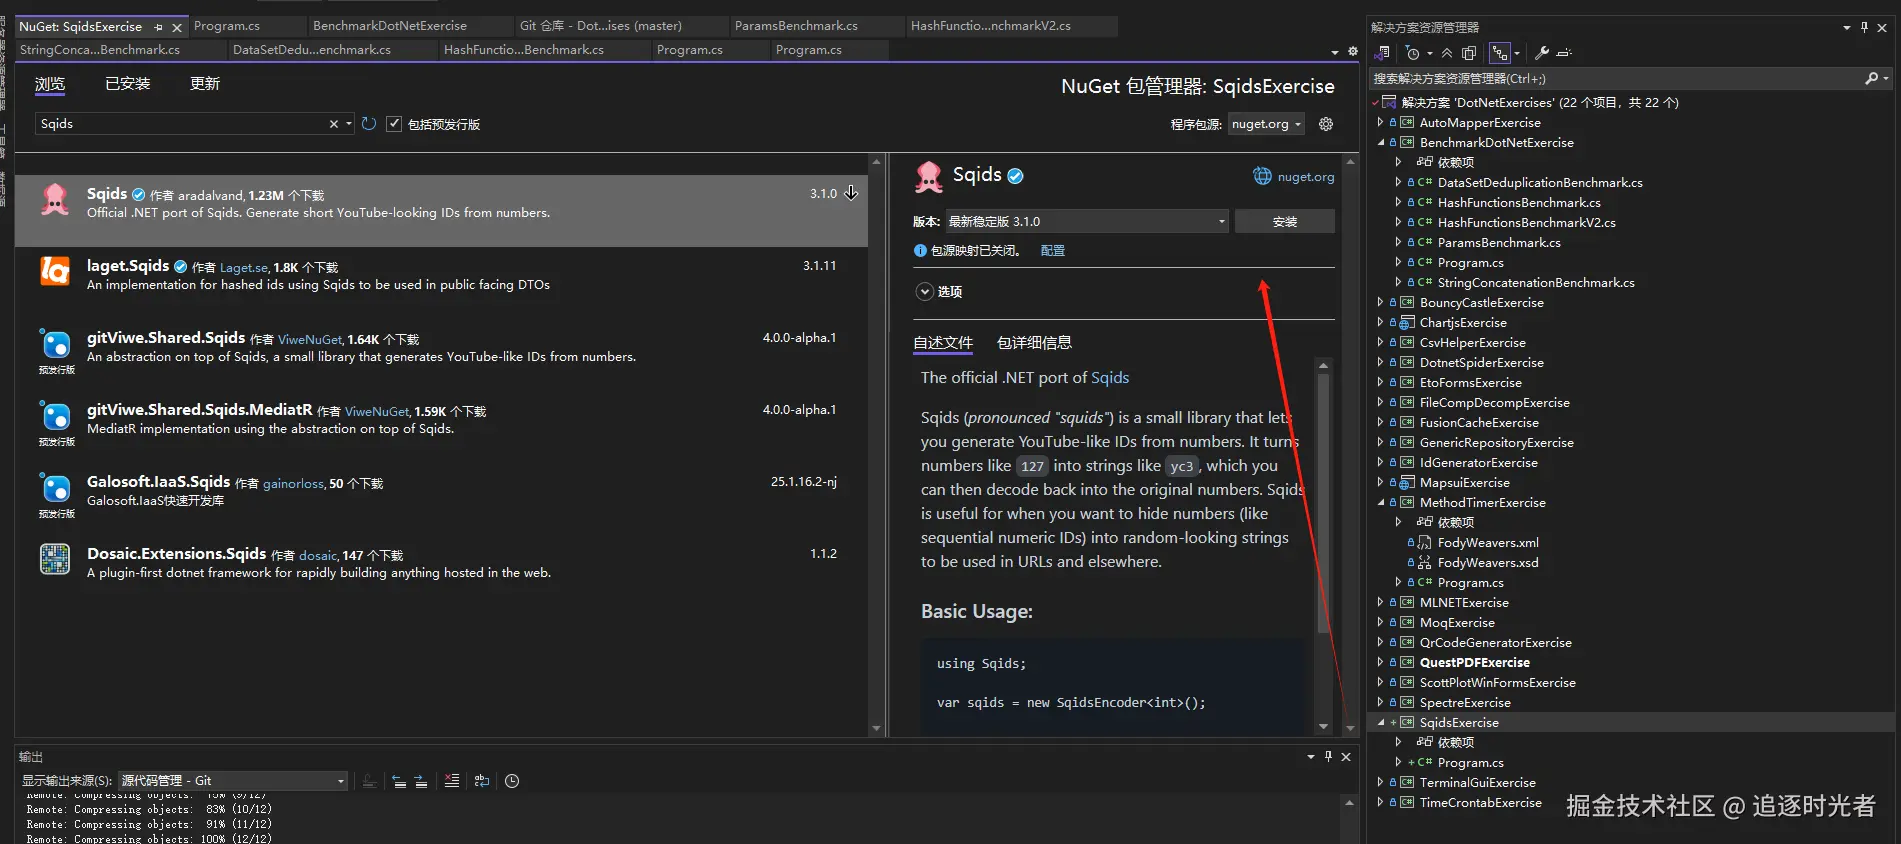This screenshot has height=844, width=1901.
Task: Open the Output source Git dropdown
Action: 233,781
